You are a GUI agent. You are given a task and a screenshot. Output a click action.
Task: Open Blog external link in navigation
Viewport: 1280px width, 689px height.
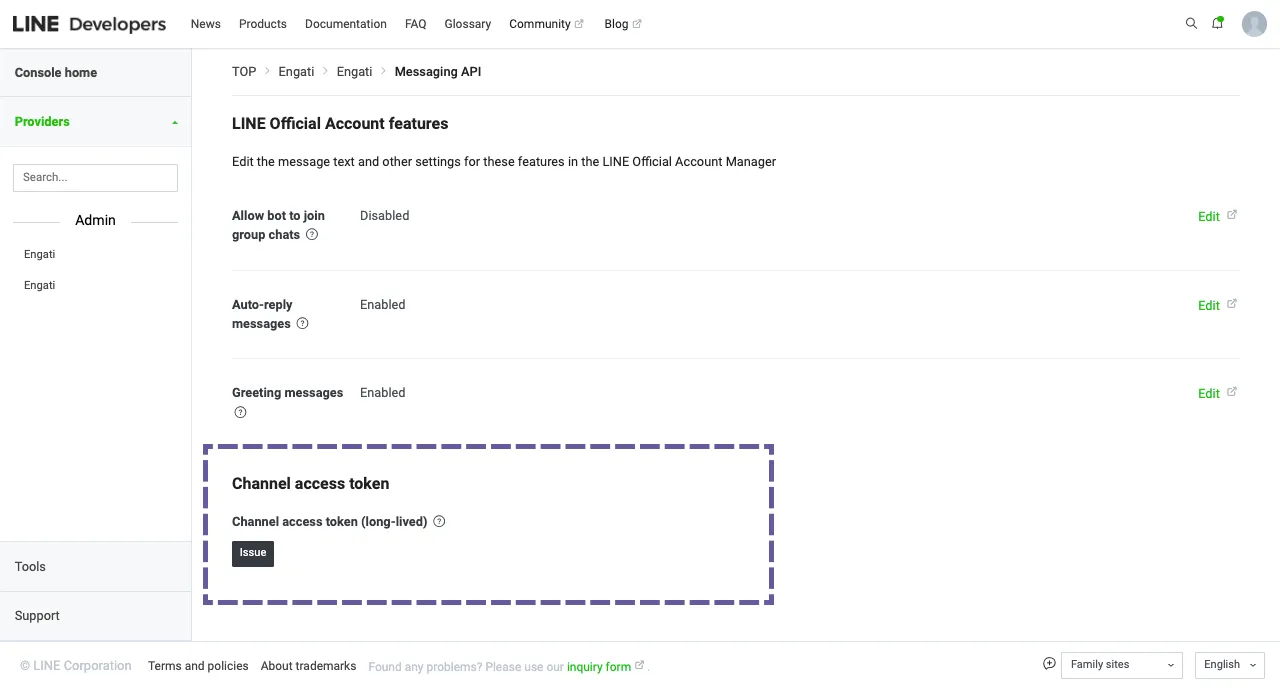pos(623,24)
